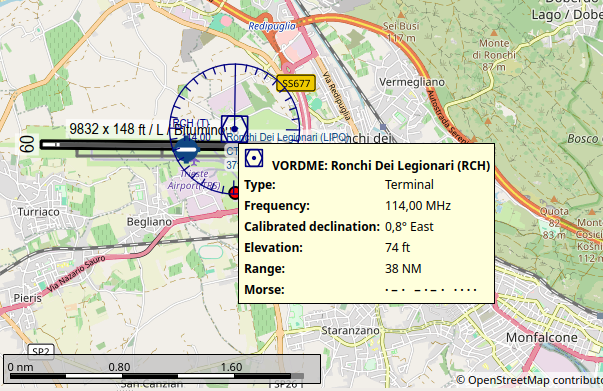Click the RCH (T) navaid label
Viewport: 603px width, 391px height.
coord(190,123)
